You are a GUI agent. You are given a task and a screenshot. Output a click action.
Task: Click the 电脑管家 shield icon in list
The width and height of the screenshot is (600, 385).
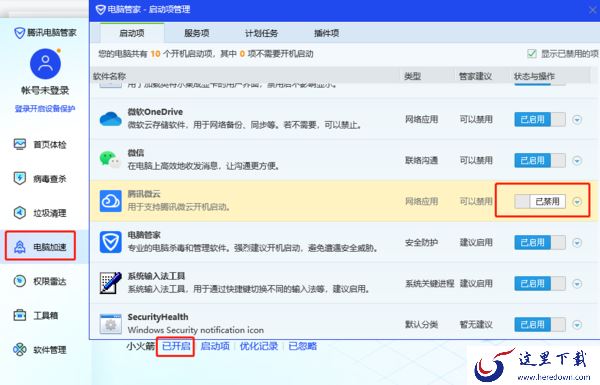click(x=111, y=242)
